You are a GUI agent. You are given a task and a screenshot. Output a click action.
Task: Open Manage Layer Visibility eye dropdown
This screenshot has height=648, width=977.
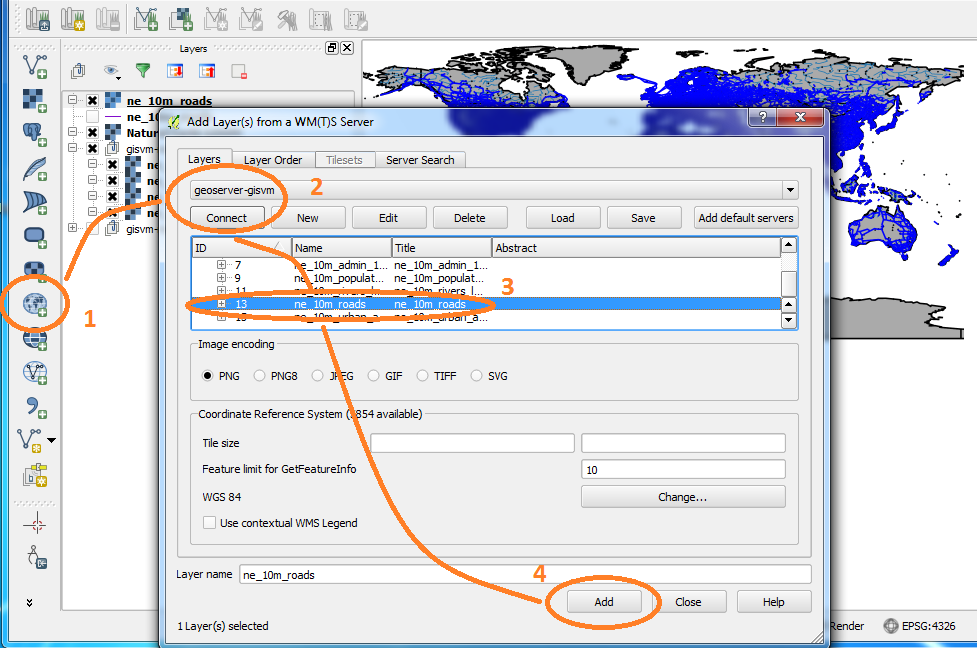click(112, 71)
